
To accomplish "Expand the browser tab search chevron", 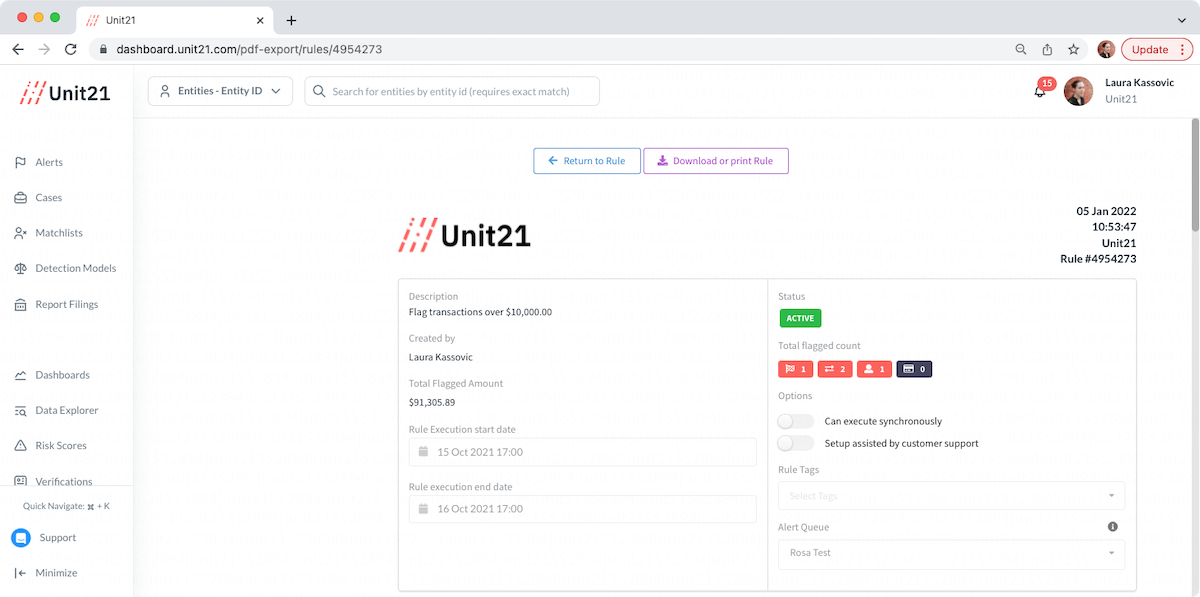I will tap(1182, 20).
